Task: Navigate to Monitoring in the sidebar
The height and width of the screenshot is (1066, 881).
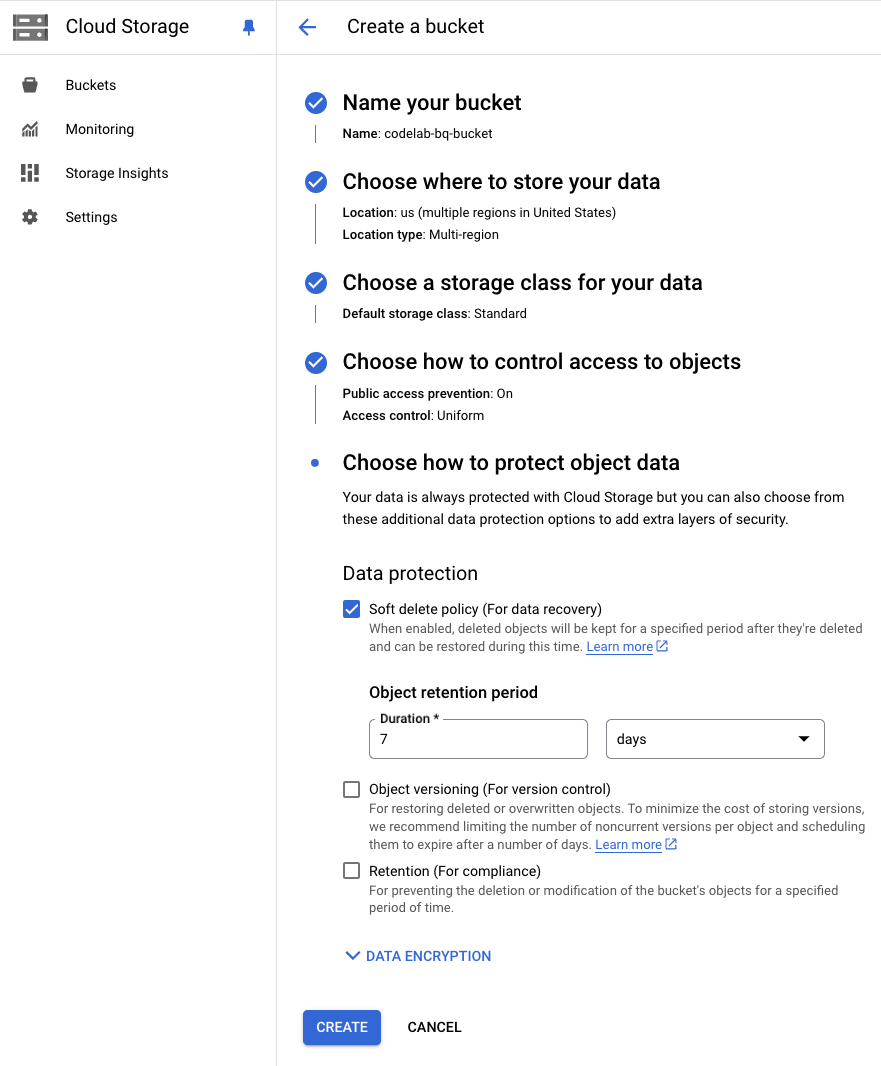Action: click(x=100, y=129)
